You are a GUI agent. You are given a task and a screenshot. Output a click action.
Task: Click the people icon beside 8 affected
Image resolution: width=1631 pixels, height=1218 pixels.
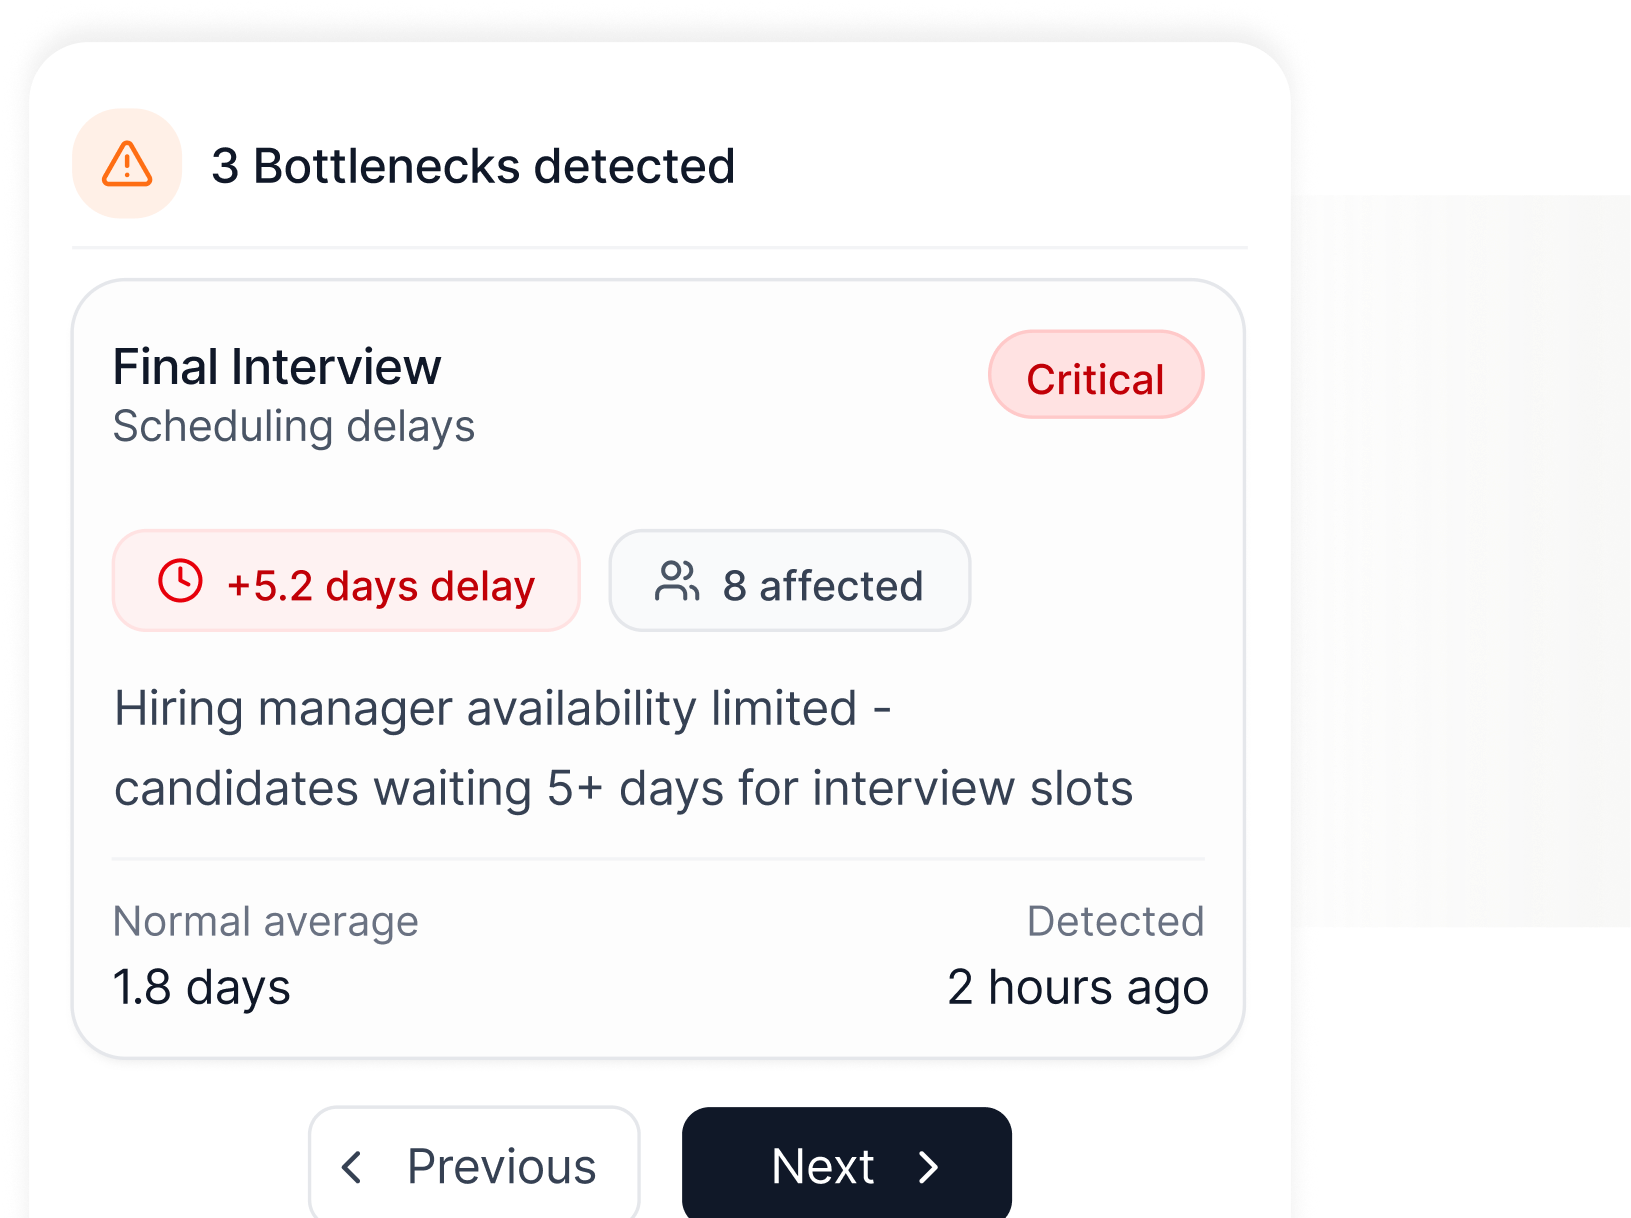678,582
